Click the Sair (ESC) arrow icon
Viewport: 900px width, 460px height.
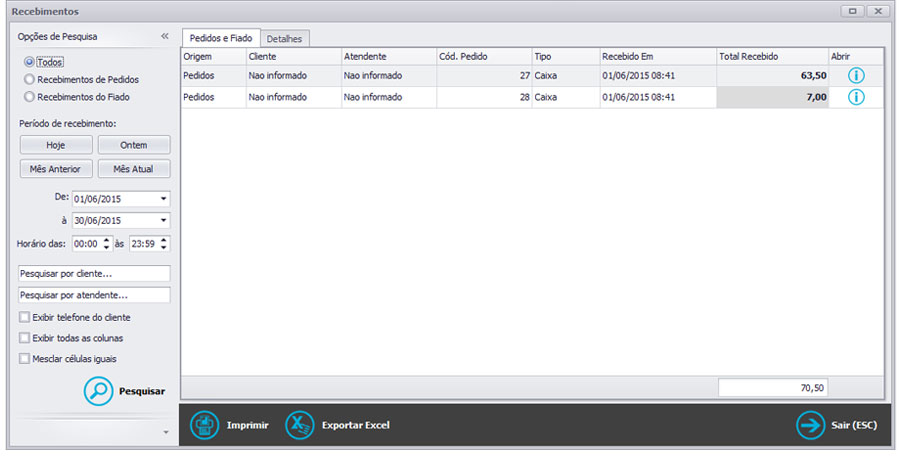pyautogui.click(x=810, y=425)
